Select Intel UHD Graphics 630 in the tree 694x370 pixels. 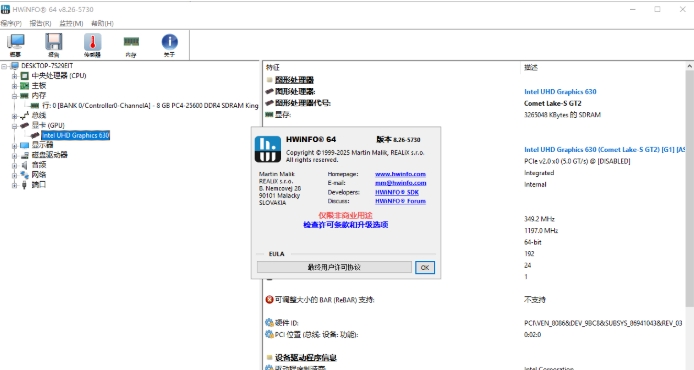(x=75, y=135)
